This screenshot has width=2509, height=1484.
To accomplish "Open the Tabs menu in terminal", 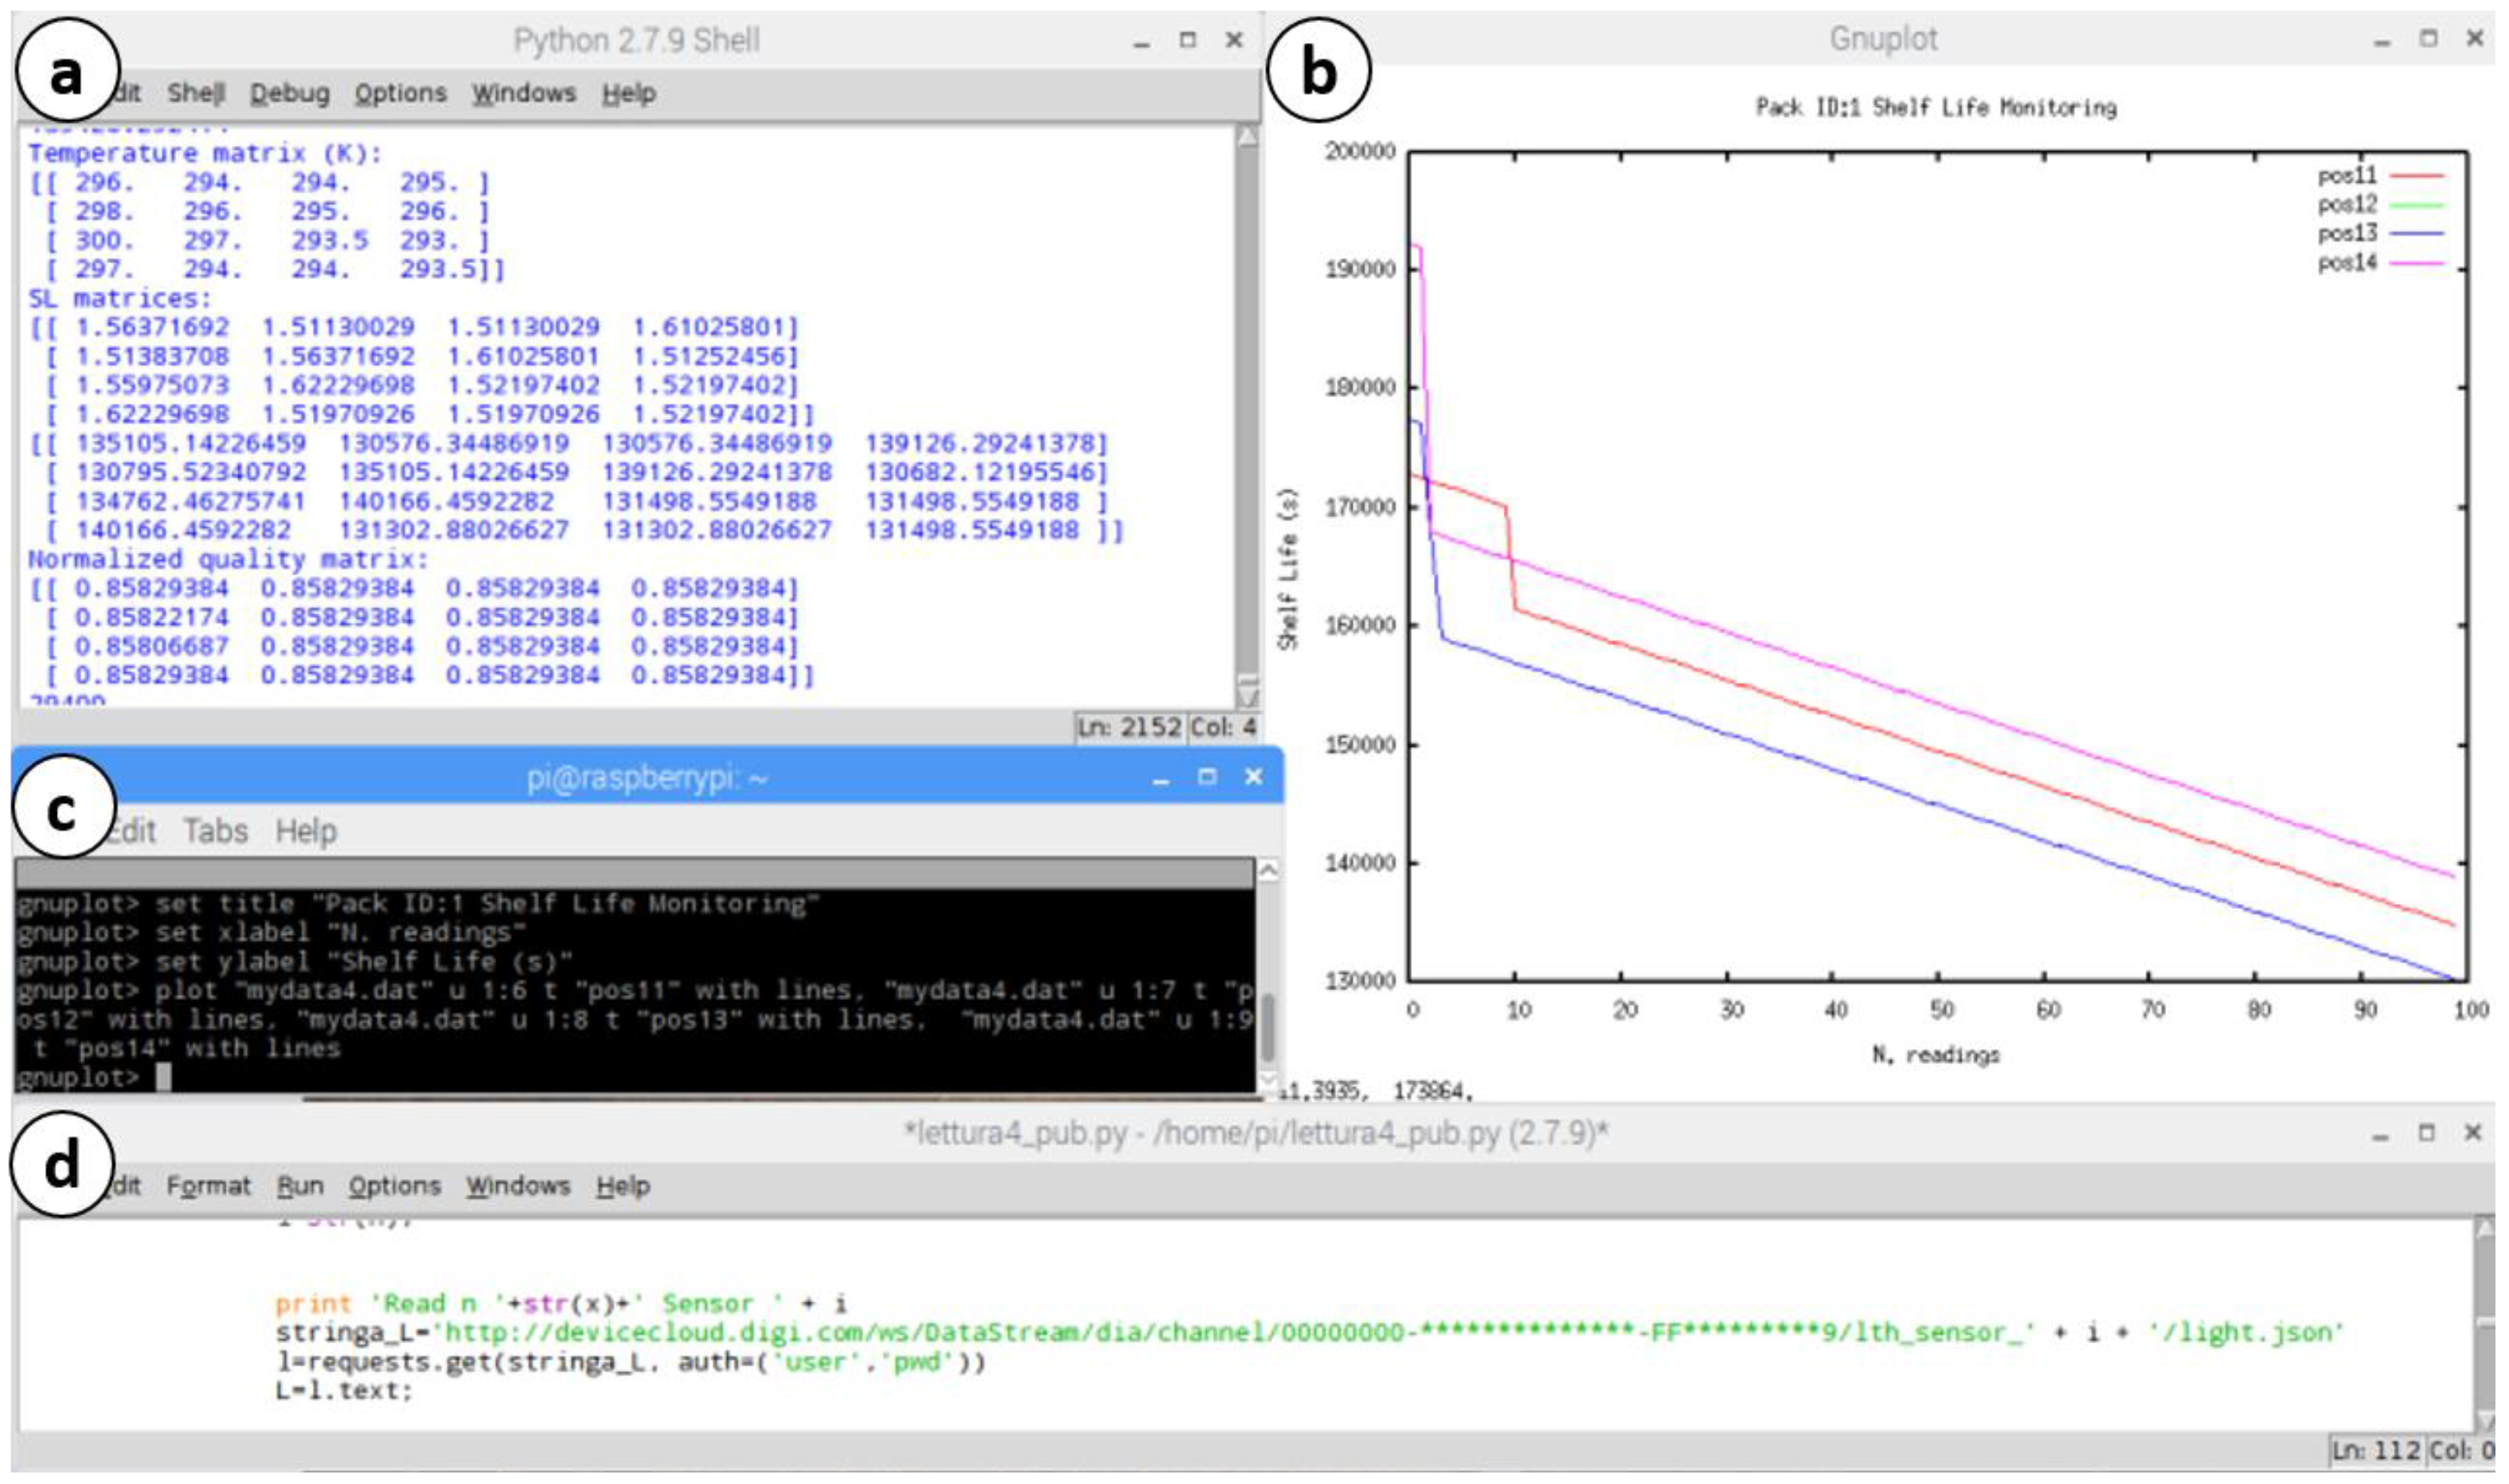I will [215, 831].
